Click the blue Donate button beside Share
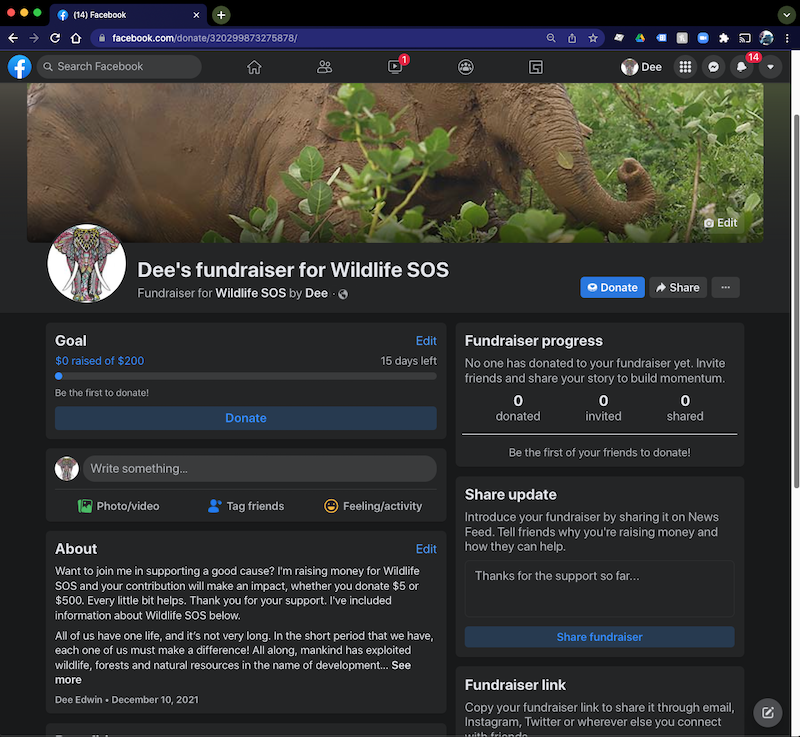This screenshot has width=800, height=737. pos(612,287)
